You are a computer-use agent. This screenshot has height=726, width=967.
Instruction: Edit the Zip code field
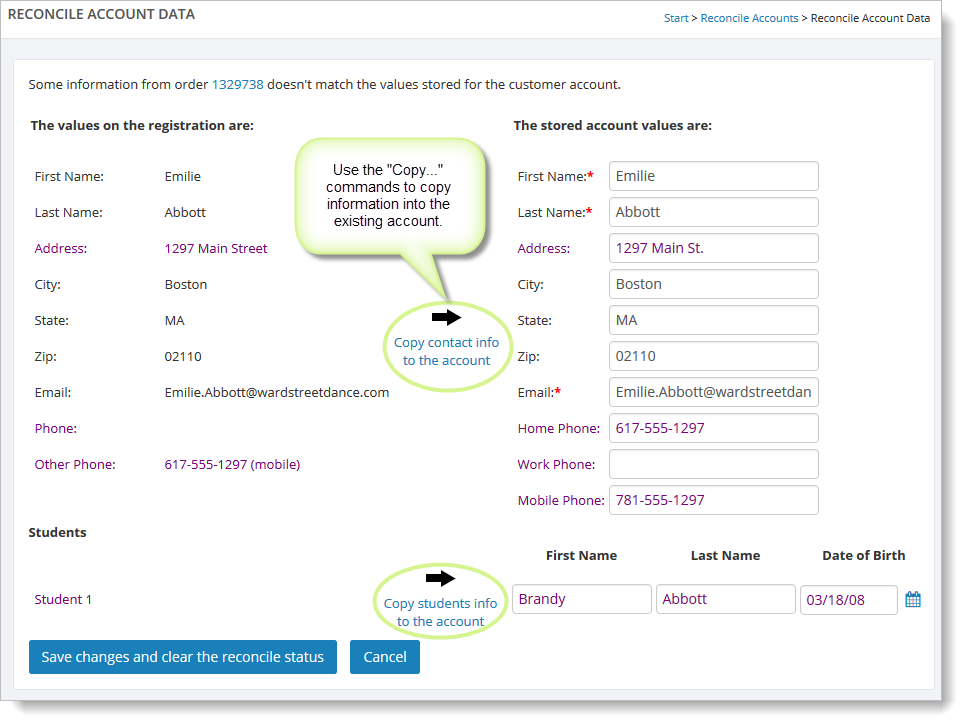713,356
